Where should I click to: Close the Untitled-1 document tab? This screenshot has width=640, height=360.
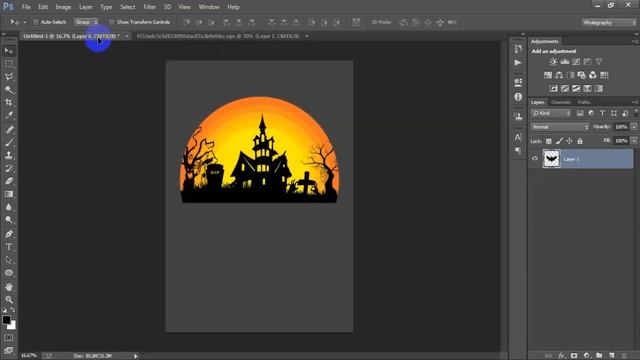point(127,36)
